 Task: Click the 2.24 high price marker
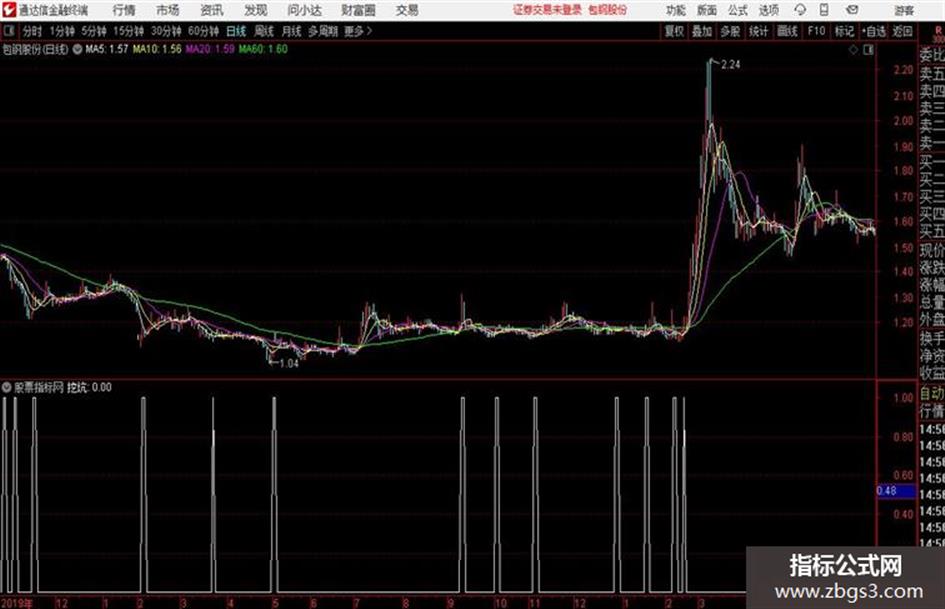click(x=730, y=65)
